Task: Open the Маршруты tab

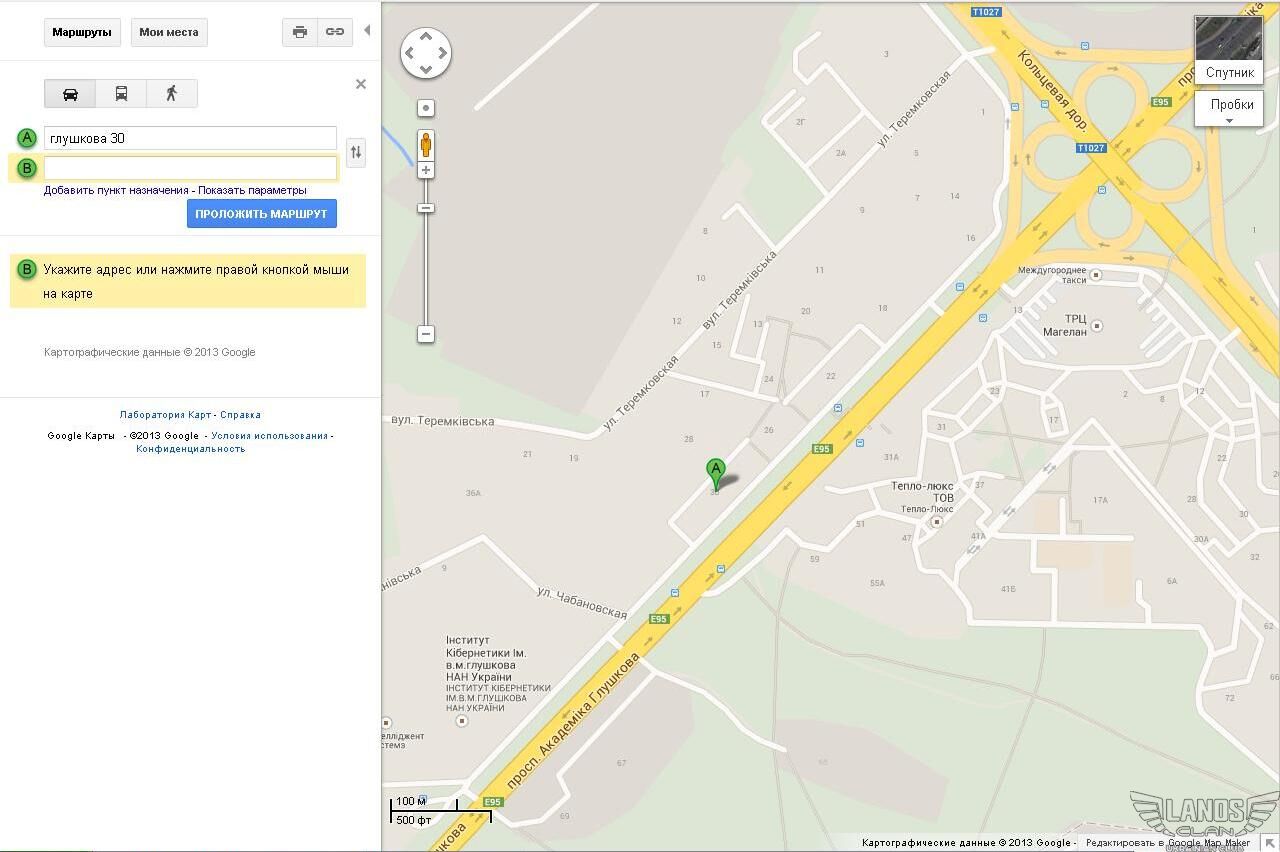Action: coord(82,32)
